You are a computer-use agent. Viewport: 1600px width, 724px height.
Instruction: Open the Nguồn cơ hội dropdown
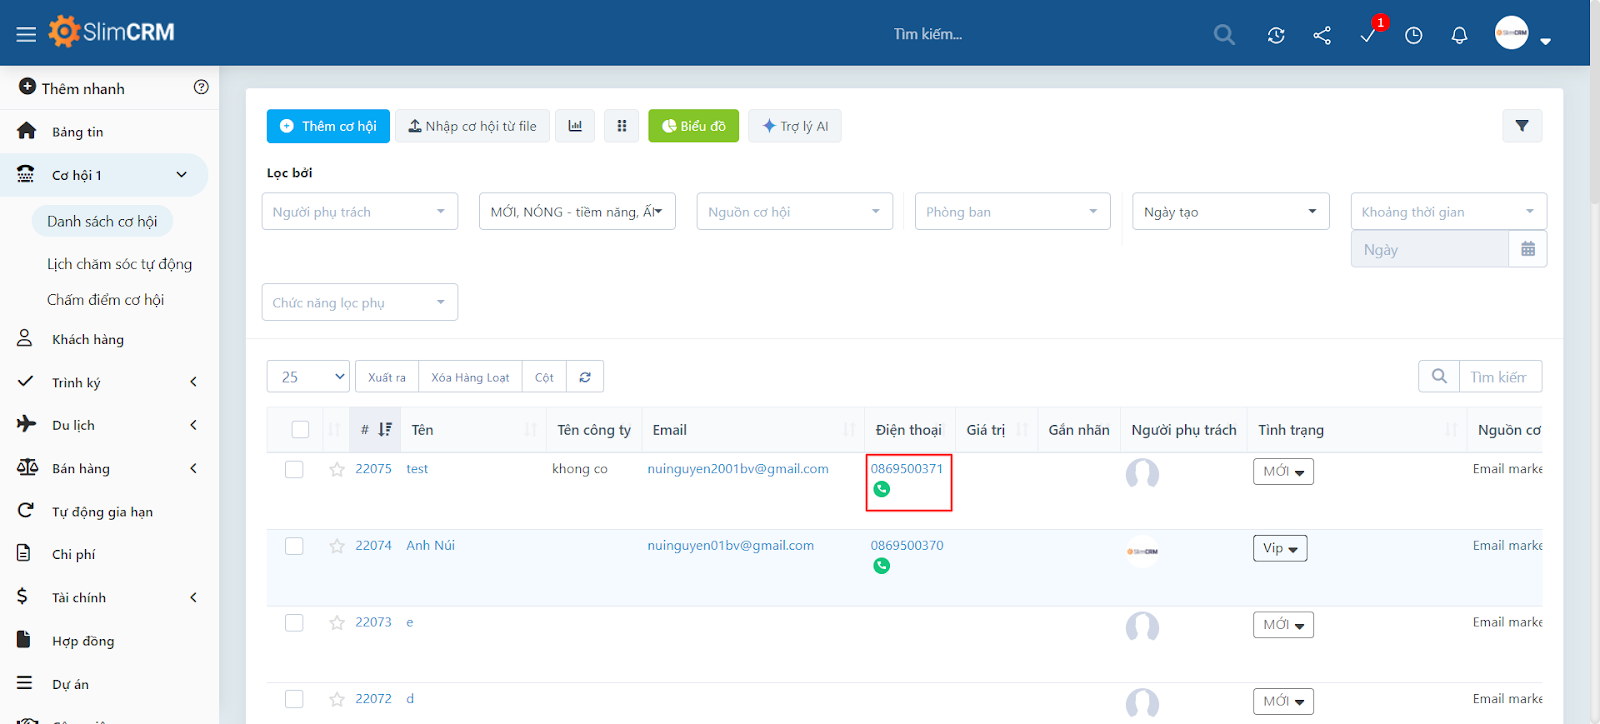pos(794,212)
